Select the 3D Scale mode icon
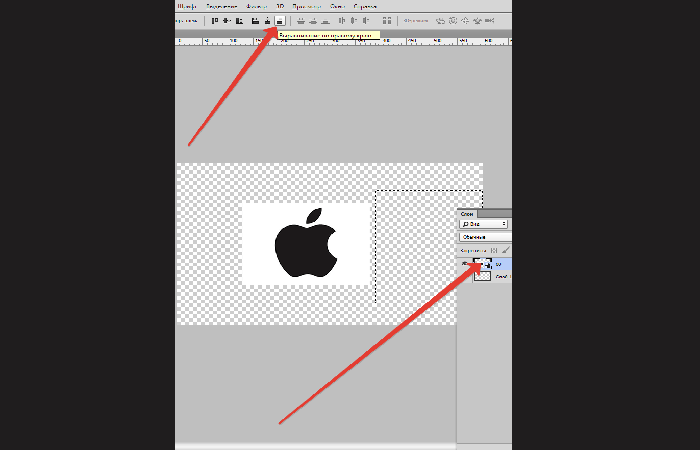700x450 pixels. 490,21
